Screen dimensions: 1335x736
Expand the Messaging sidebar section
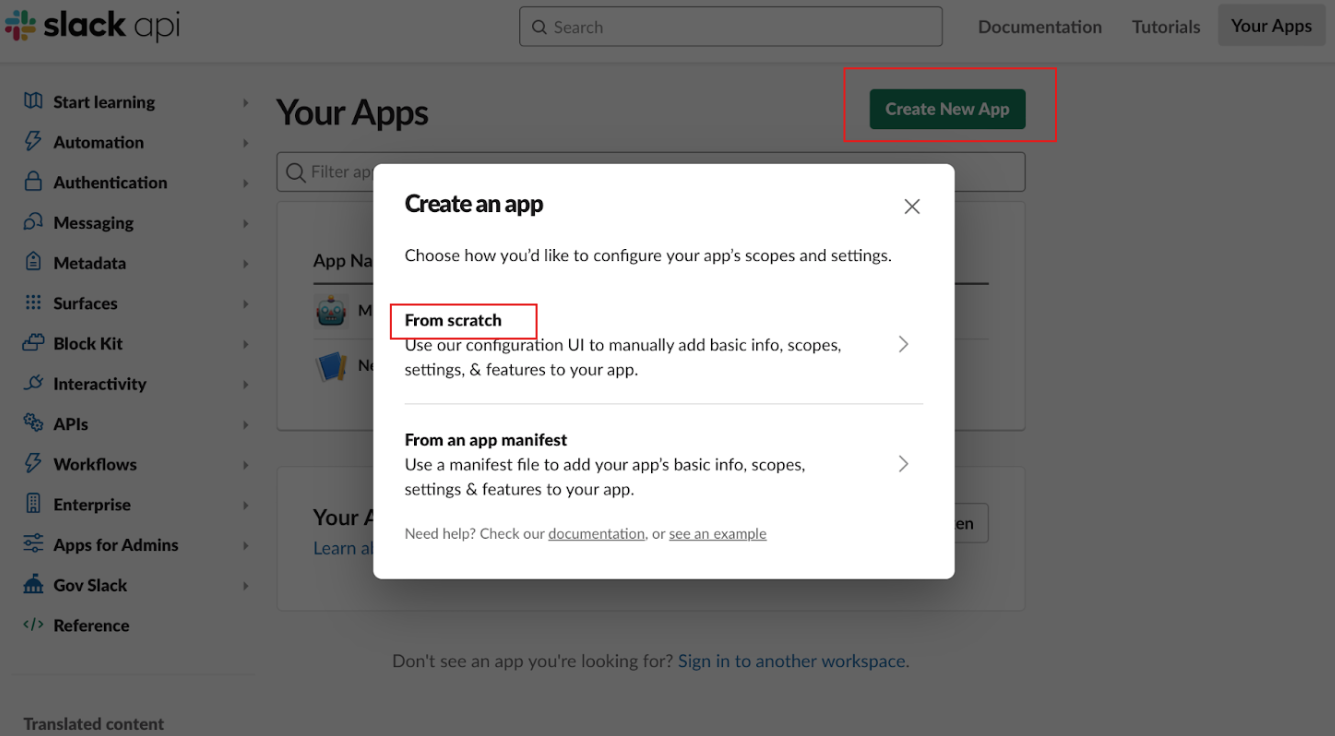(245, 223)
